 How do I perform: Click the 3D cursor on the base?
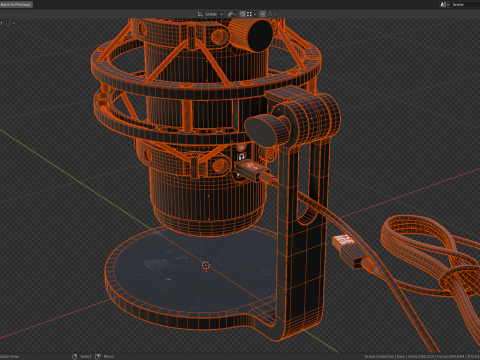tap(206, 265)
